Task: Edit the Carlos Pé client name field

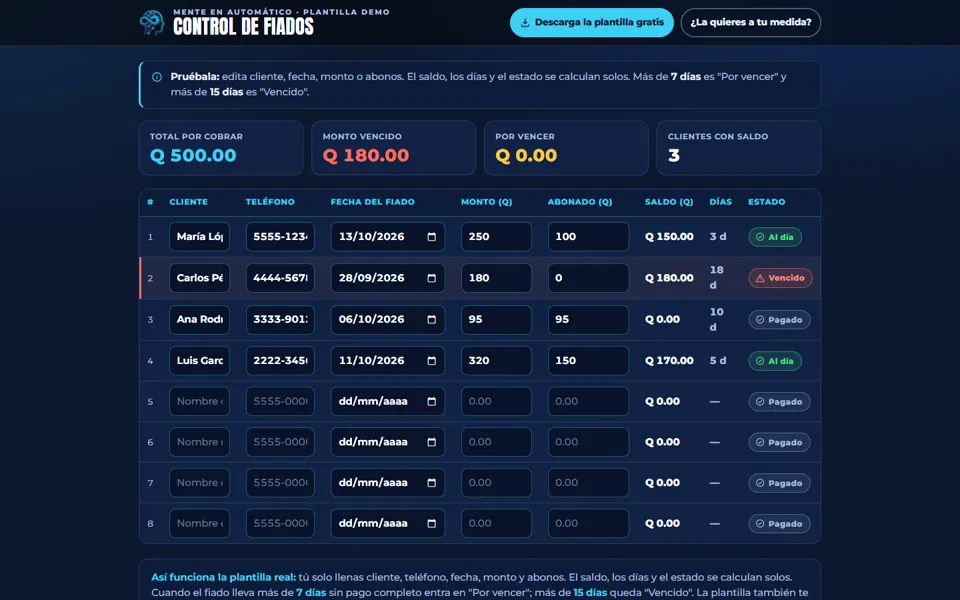Action: (200, 278)
